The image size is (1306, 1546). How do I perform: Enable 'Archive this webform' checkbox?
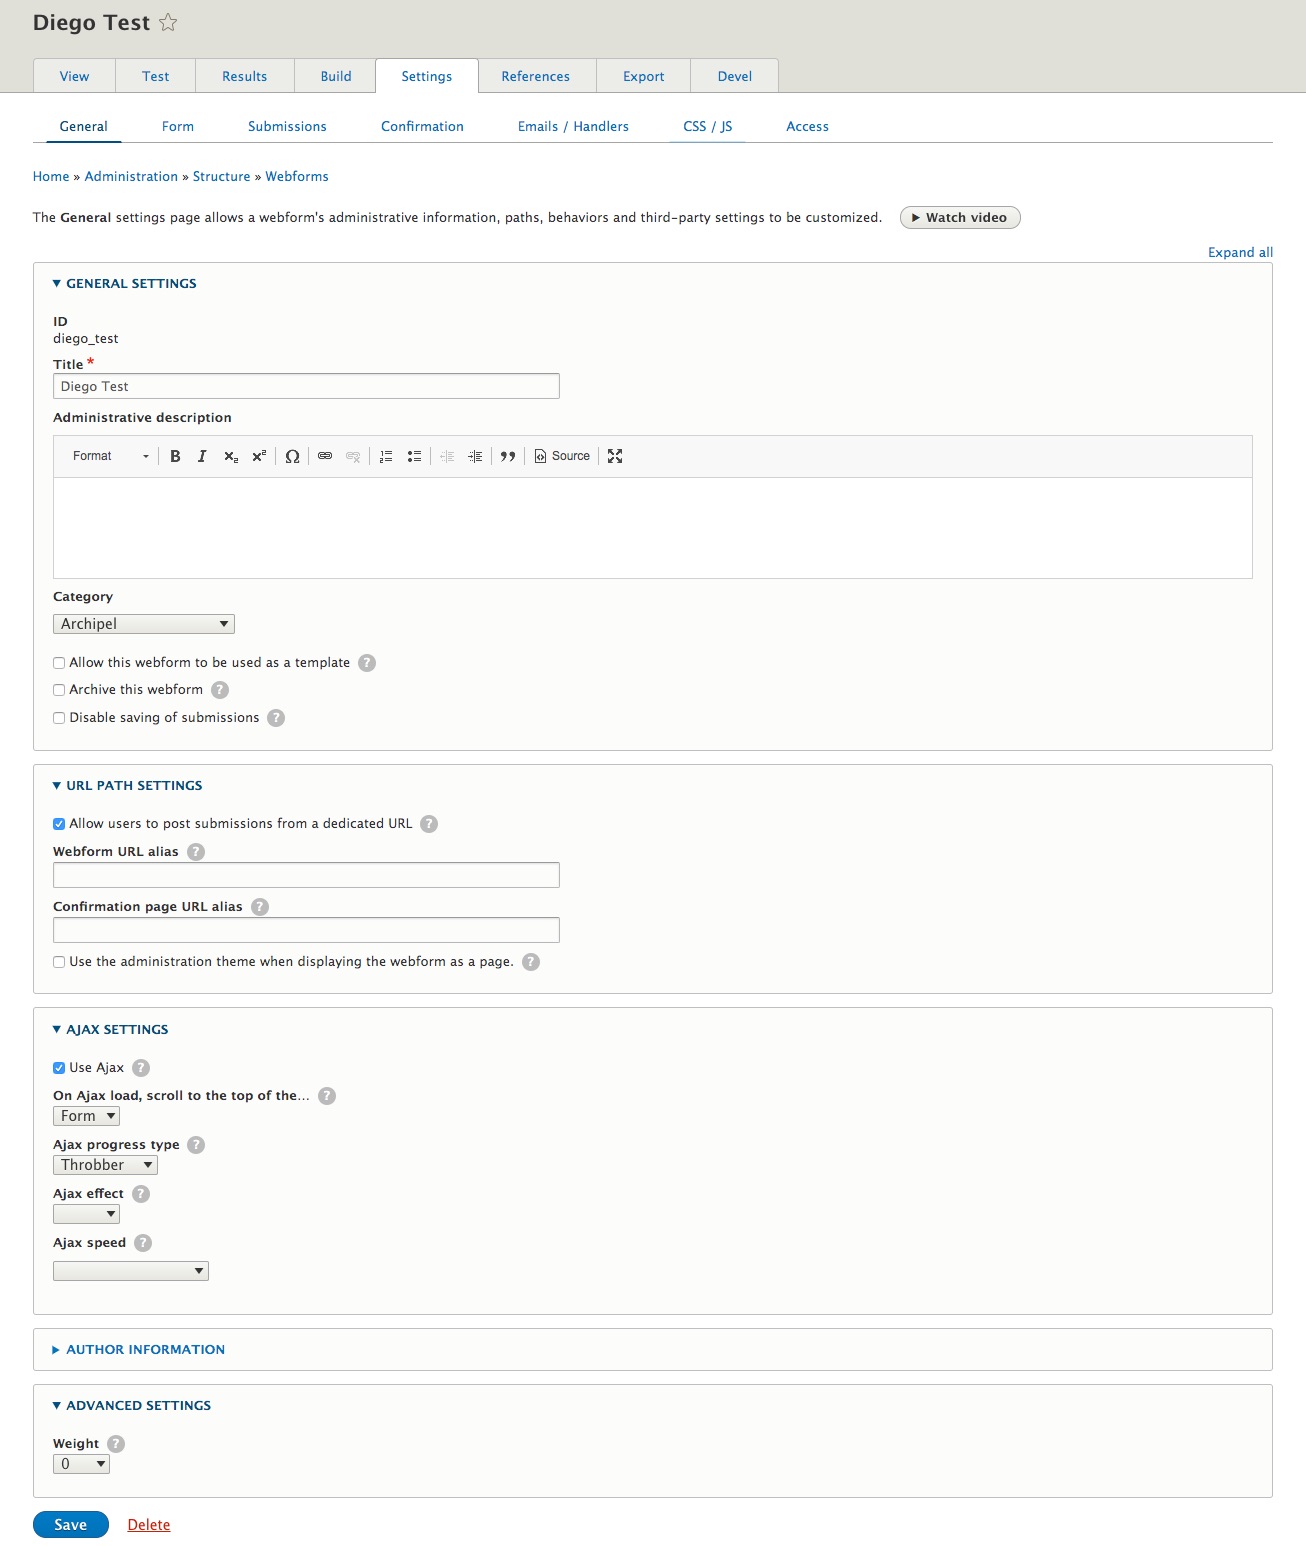[x=59, y=690]
